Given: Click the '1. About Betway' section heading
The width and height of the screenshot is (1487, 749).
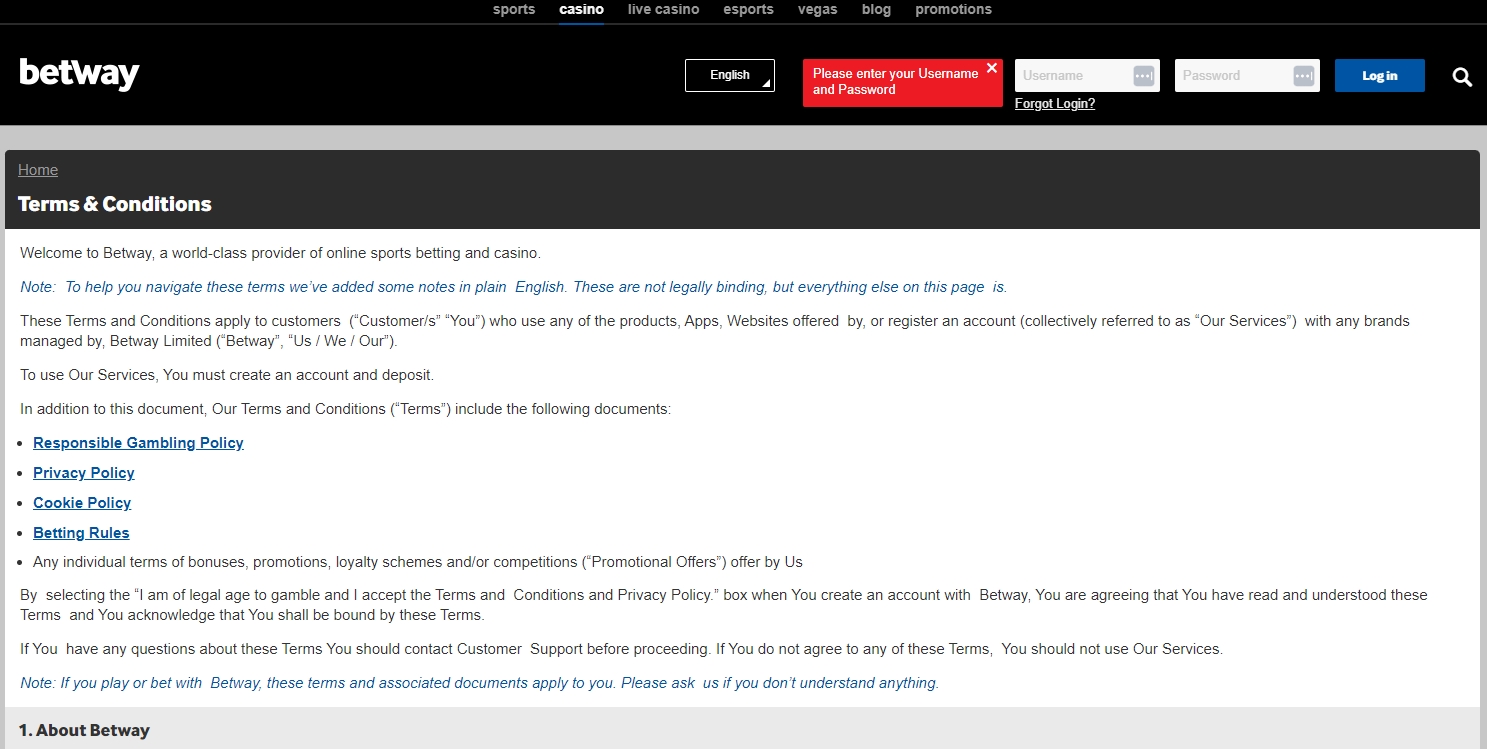Looking at the screenshot, I should point(84,731).
